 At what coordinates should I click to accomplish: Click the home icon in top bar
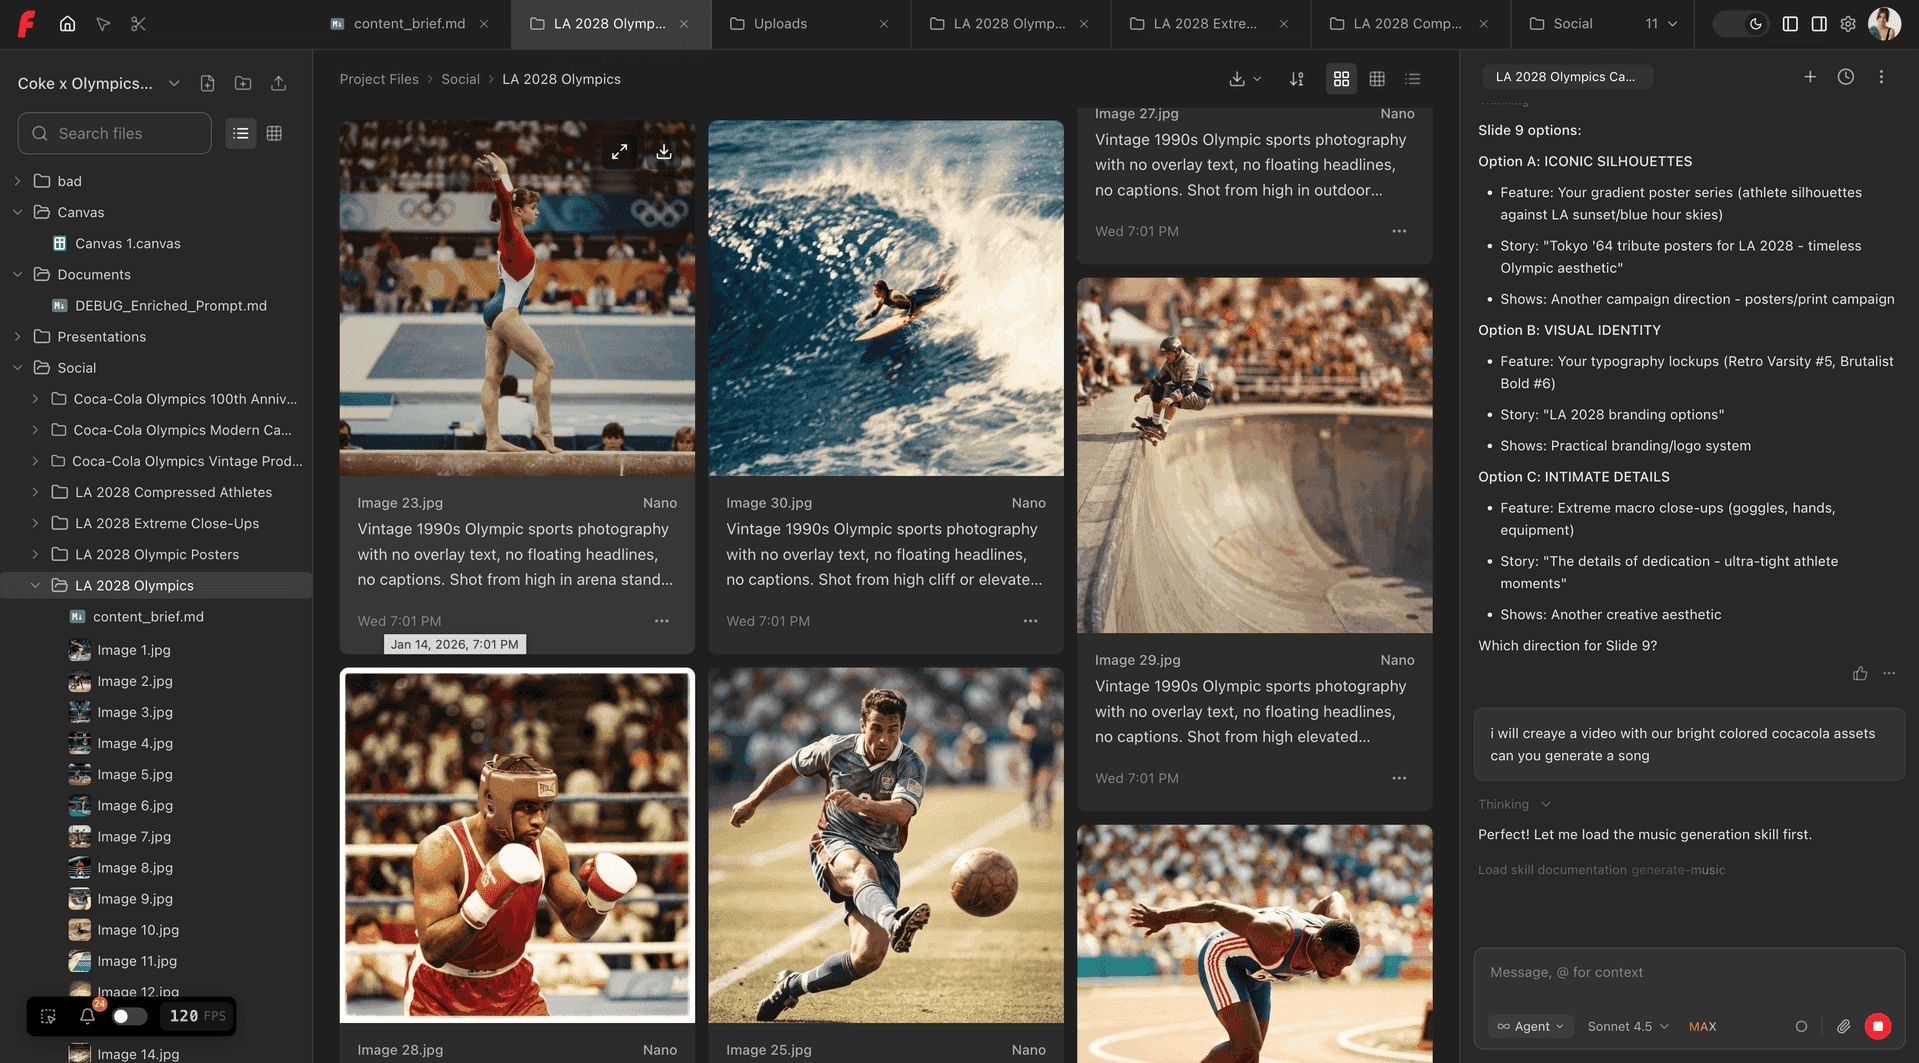[67, 24]
